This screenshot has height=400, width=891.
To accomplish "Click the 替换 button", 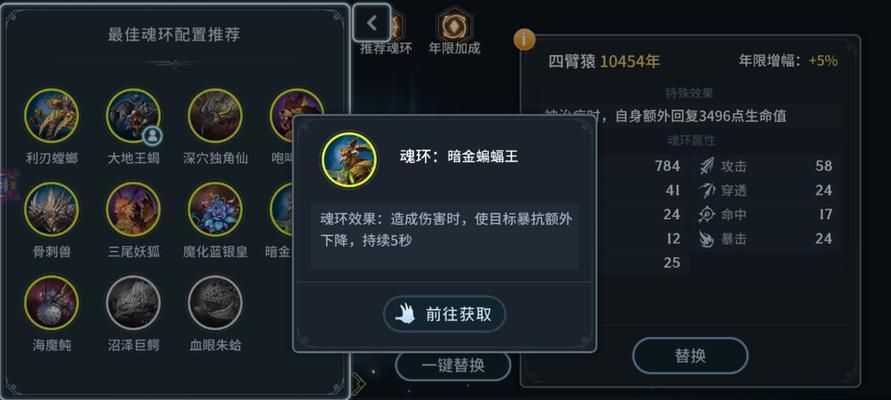I will pyautogui.click(x=690, y=356).
